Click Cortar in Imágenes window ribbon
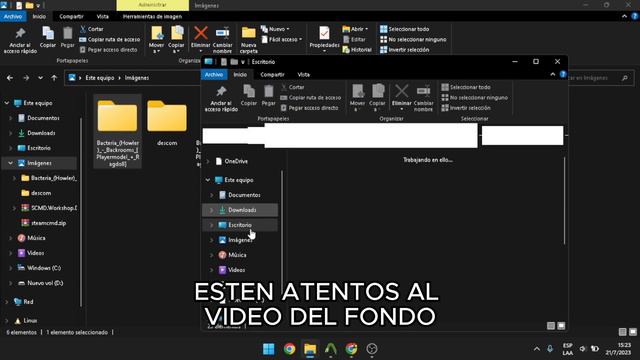 (x=91, y=29)
